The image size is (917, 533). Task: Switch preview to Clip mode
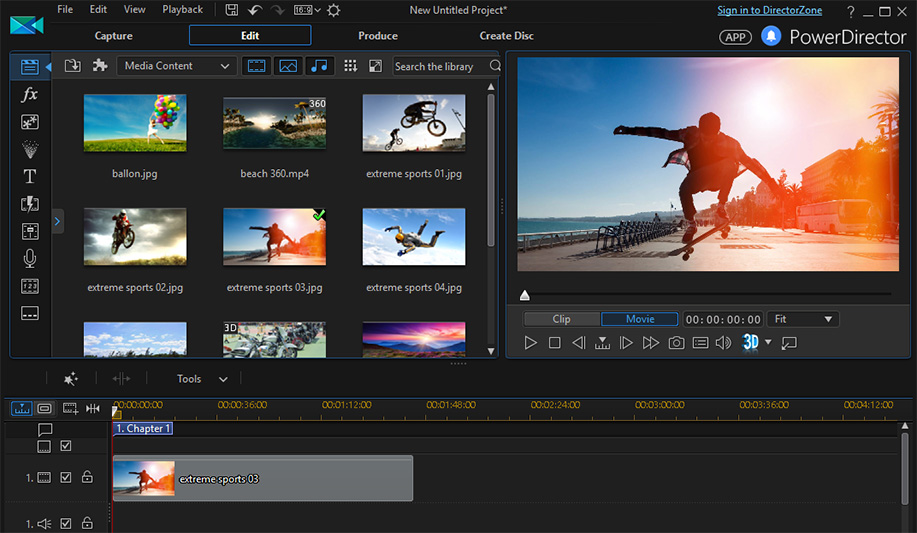(x=562, y=319)
